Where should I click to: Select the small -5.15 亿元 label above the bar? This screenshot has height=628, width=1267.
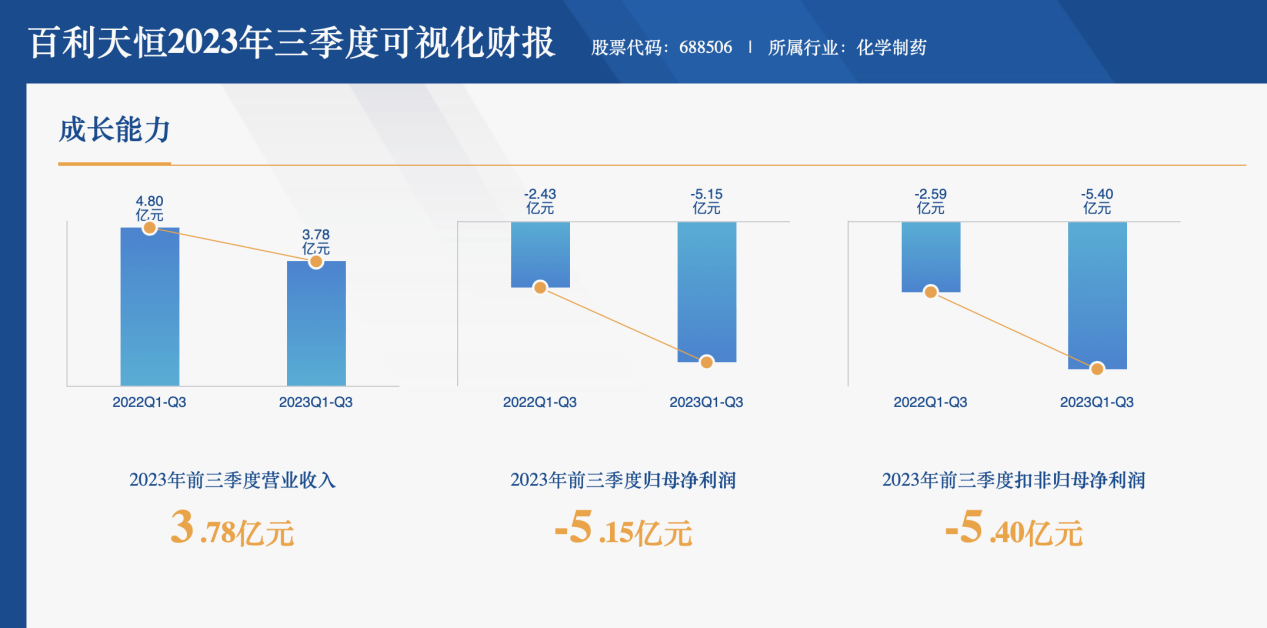tap(707, 201)
